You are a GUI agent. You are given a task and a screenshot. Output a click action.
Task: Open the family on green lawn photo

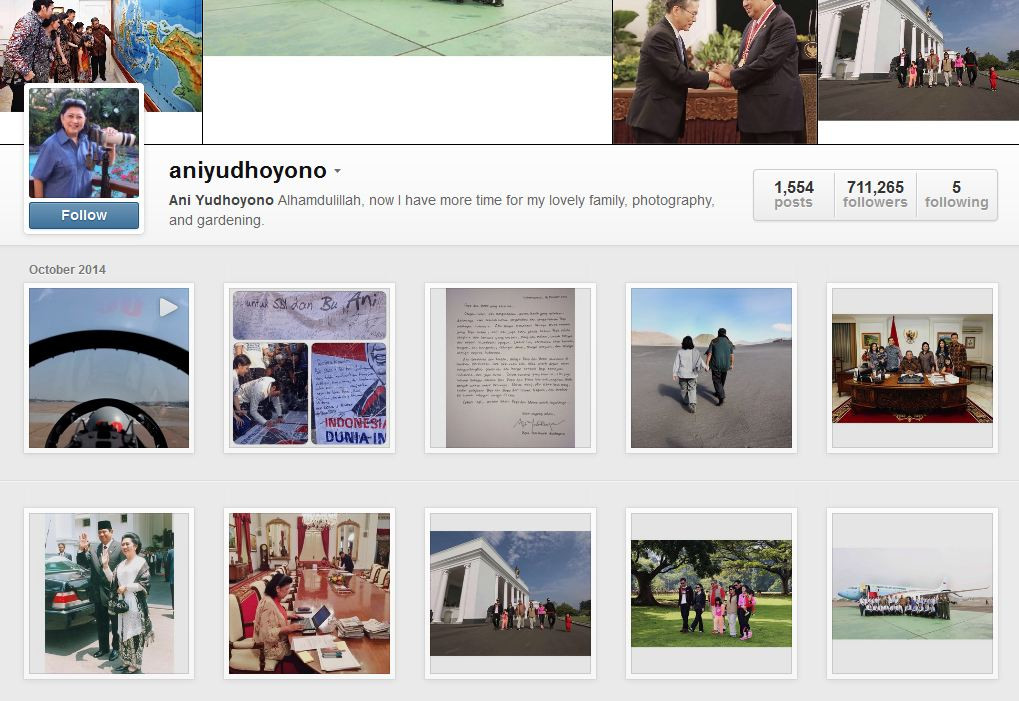tap(712, 593)
